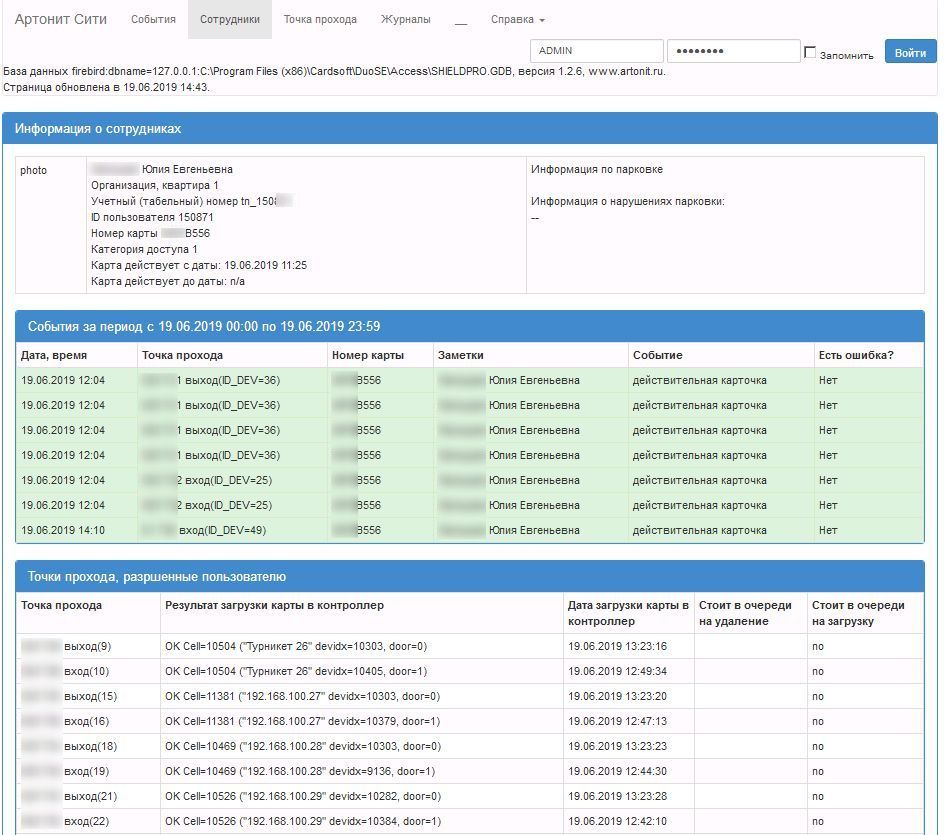The height and width of the screenshot is (835, 945).
Task: Click into the password input field
Action: (733, 51)
